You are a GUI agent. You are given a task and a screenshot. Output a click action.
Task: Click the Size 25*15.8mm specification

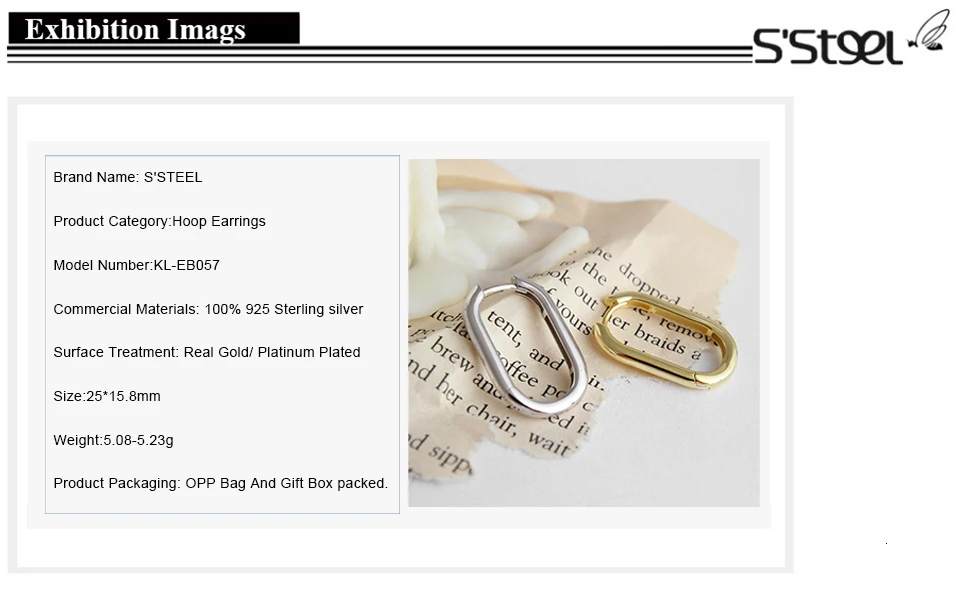click(107, 396)
